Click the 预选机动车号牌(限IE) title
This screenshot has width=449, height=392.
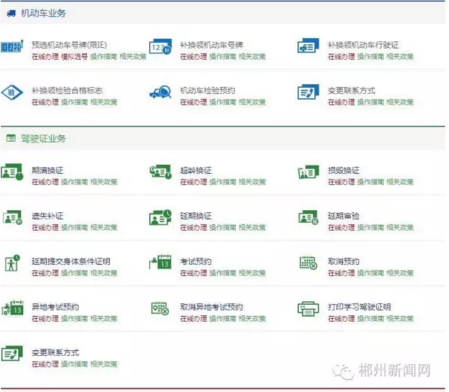[x=69, y=45]
